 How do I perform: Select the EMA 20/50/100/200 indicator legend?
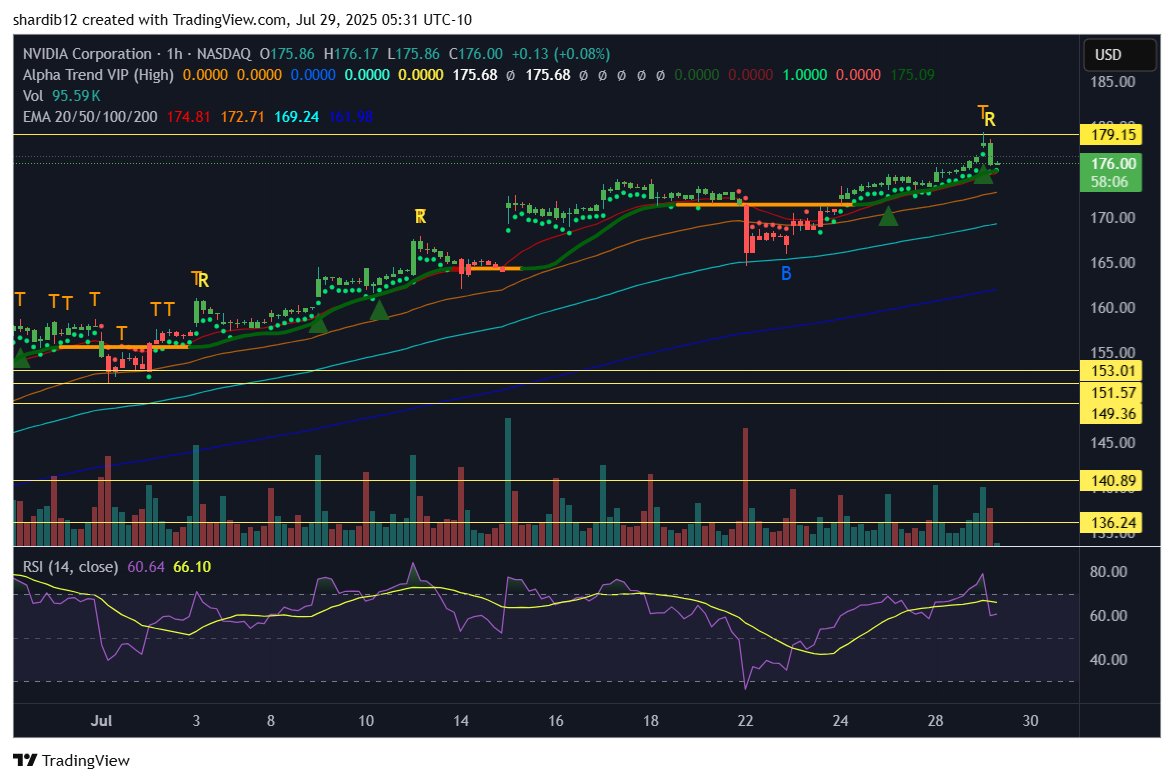tap(90, 117)
